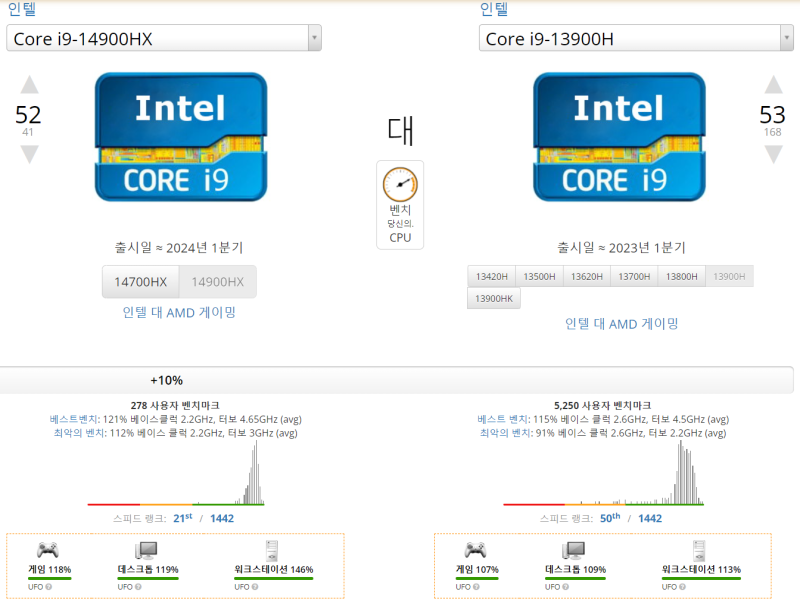
Task: Click 1442 total next to 50th rank
Action: pos(650,518)
